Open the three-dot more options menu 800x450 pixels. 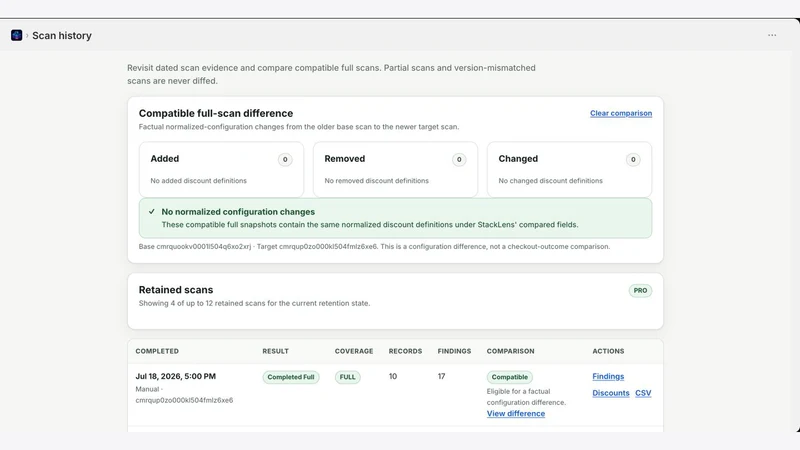click(x=772, y=35)
